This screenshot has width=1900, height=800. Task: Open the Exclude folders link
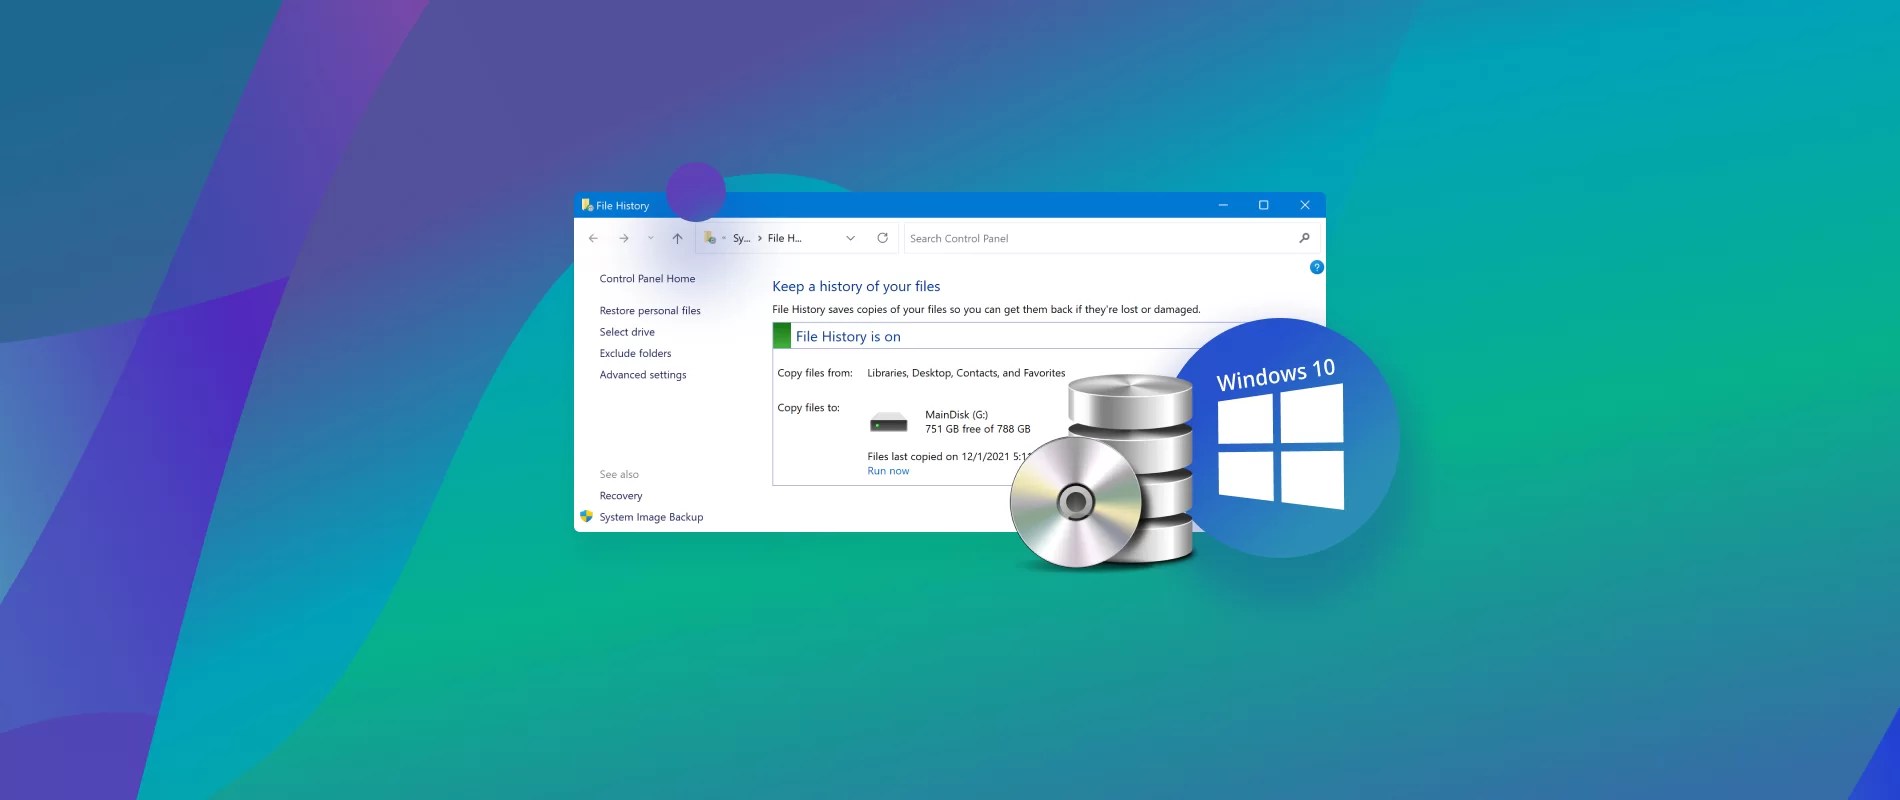pos(635,353)
